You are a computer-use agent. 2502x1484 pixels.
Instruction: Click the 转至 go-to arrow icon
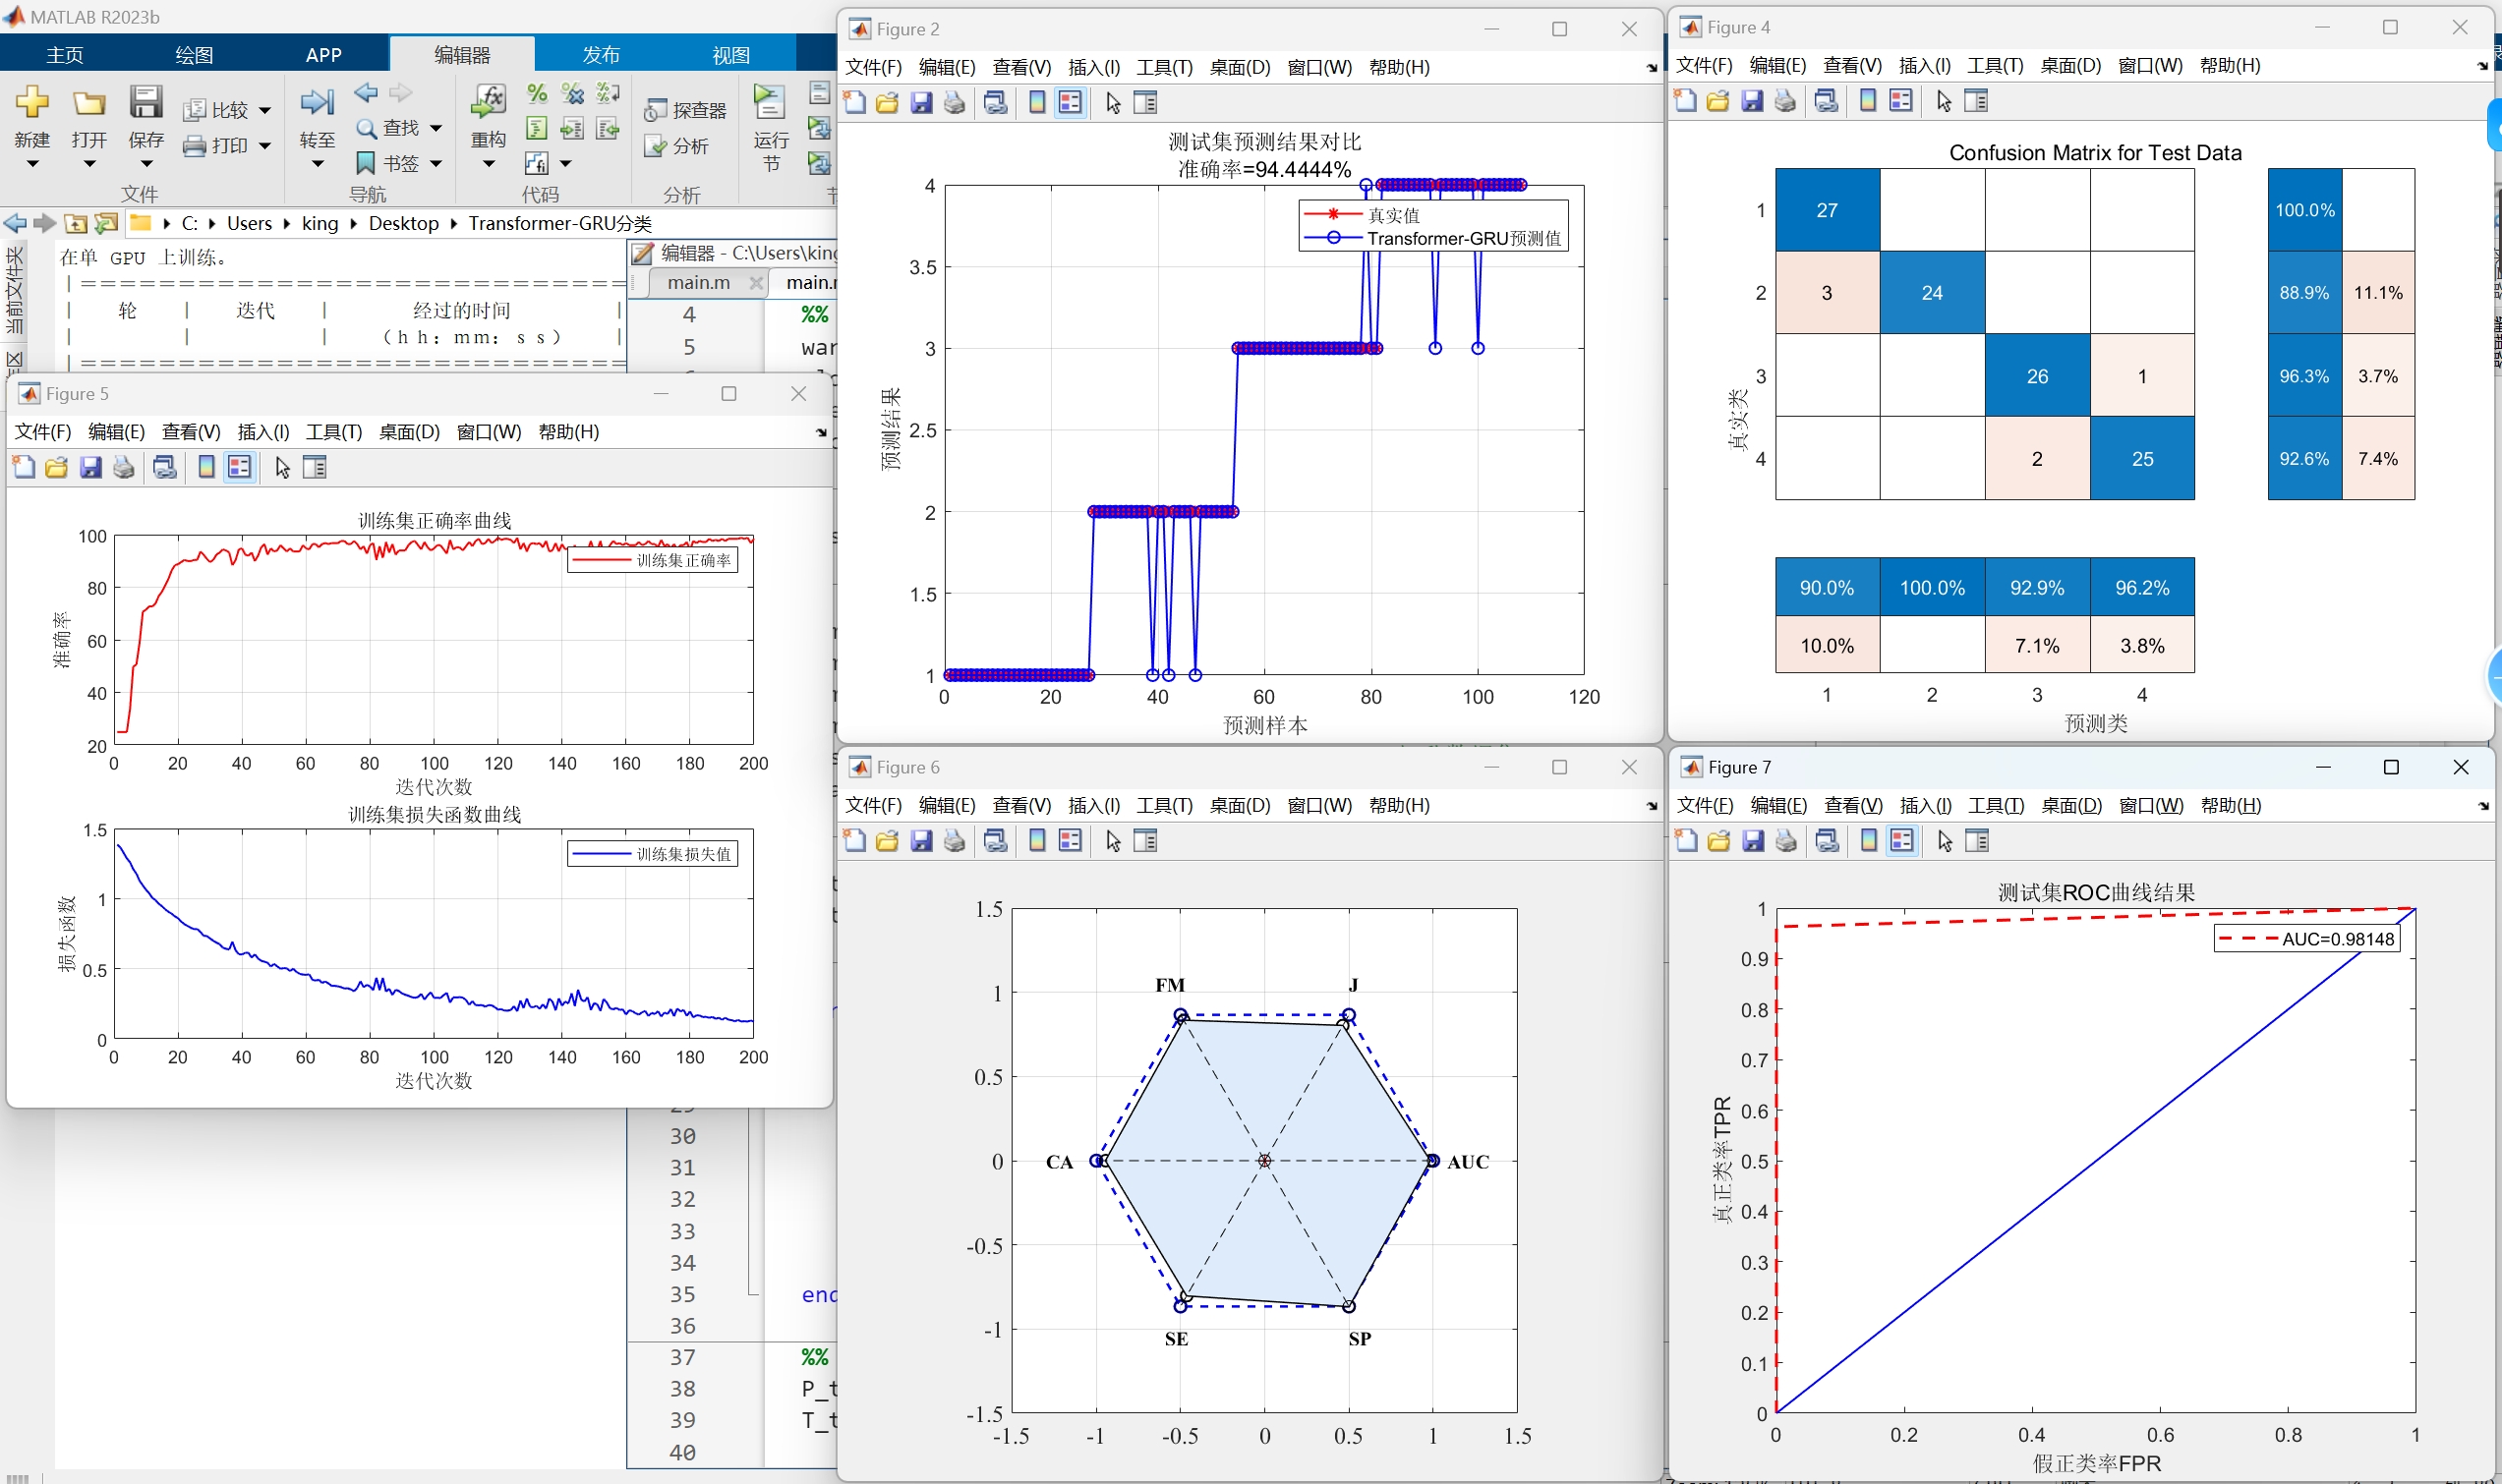tap(317, 102)
